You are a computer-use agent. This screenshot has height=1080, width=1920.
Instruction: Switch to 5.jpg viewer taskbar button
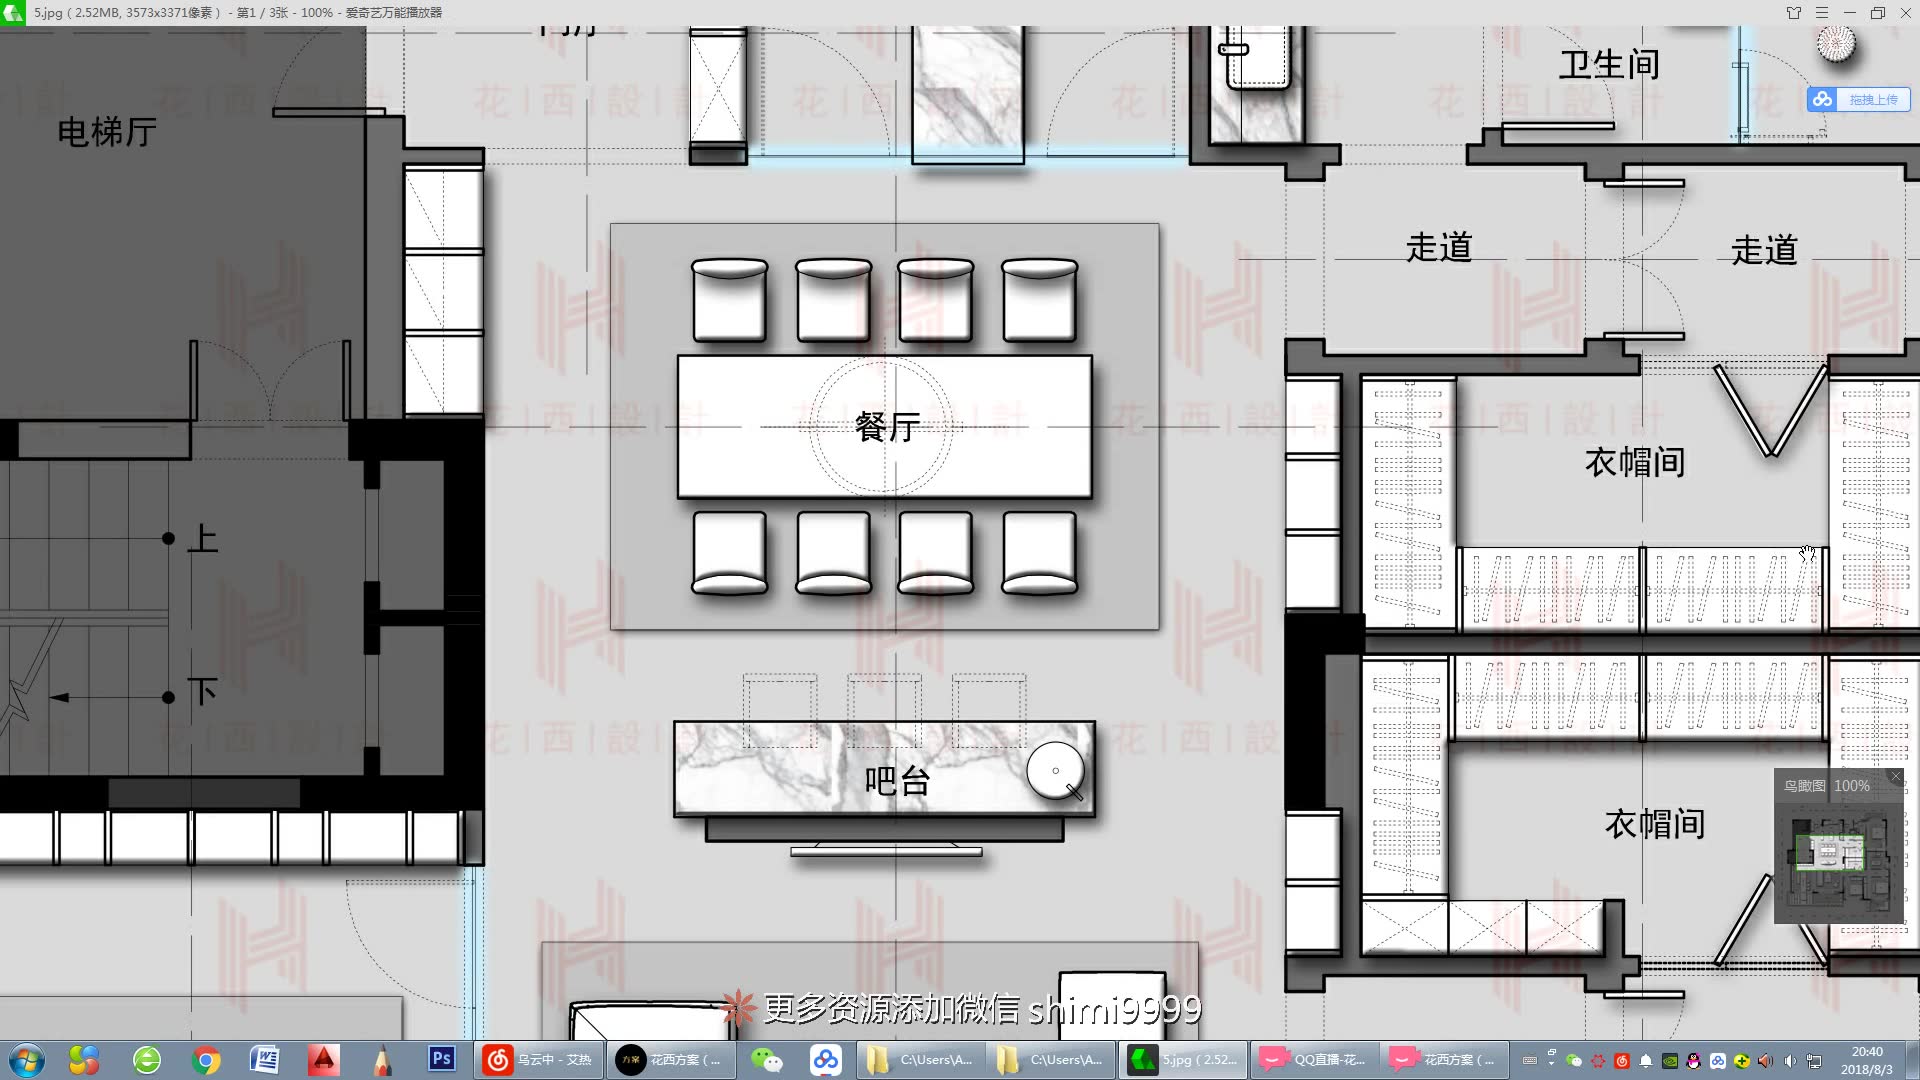[x=1184, y=1060]
